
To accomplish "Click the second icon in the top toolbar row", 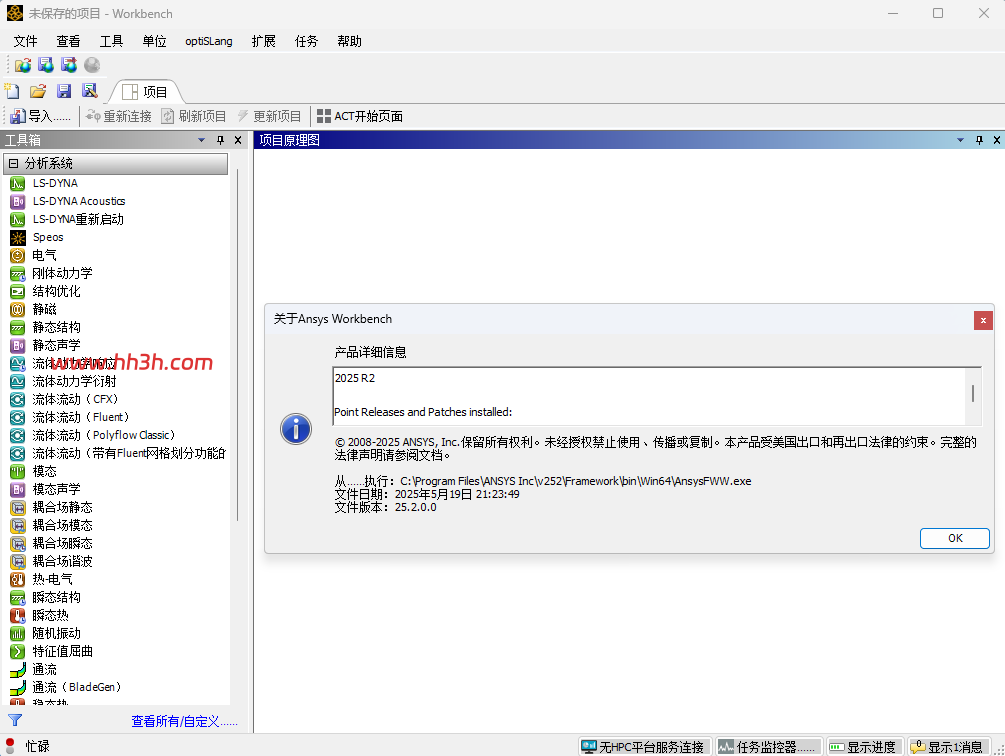I will [x=46, y=65].
